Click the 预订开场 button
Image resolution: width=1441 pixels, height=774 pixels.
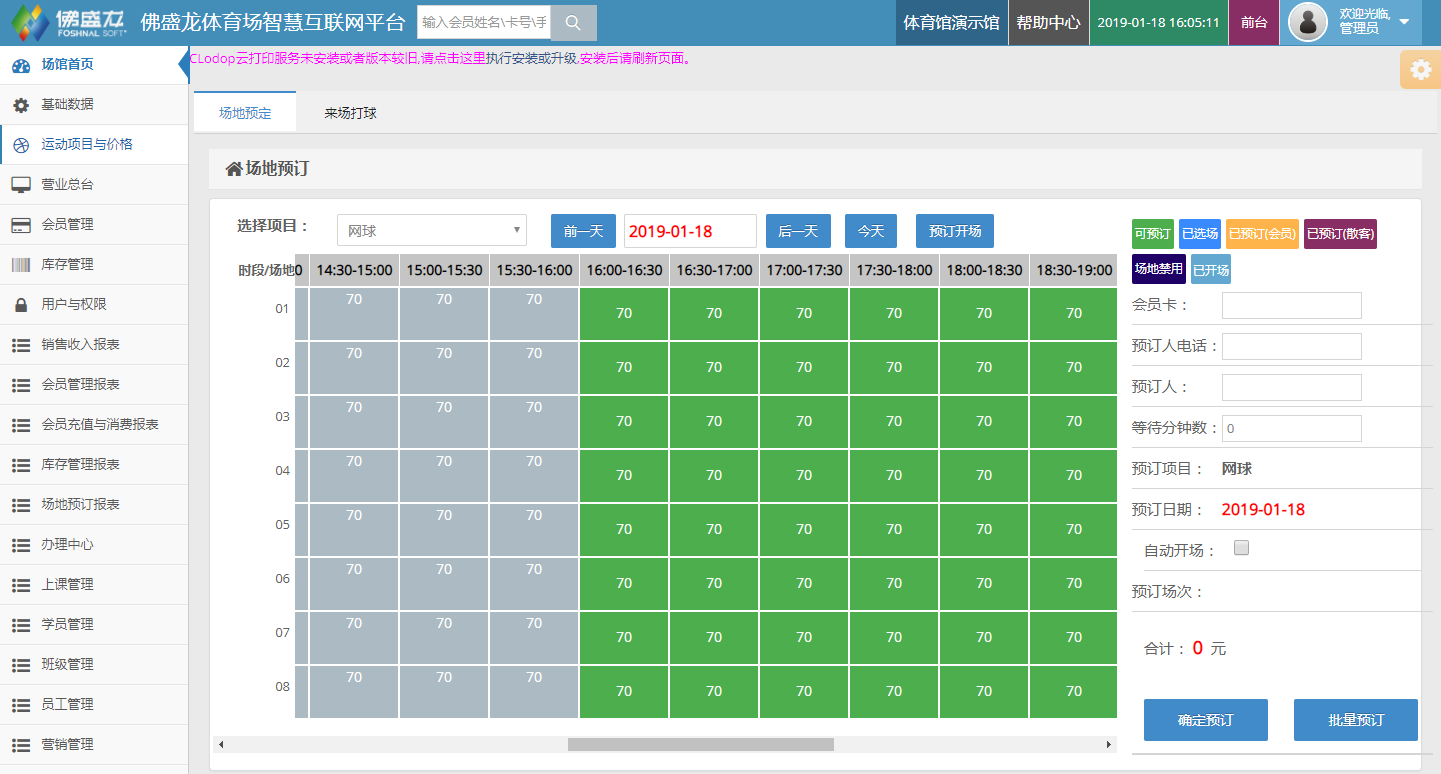point(955,231)
